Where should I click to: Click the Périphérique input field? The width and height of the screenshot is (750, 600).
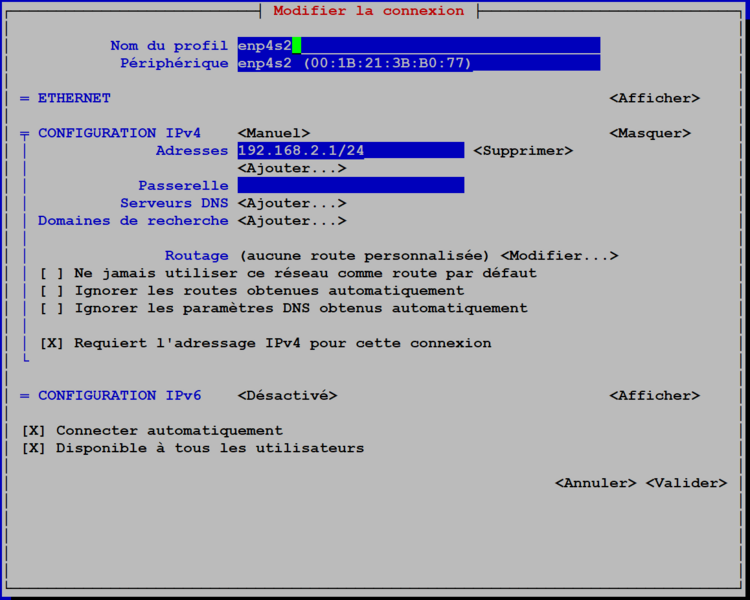[x=419, y=63]
